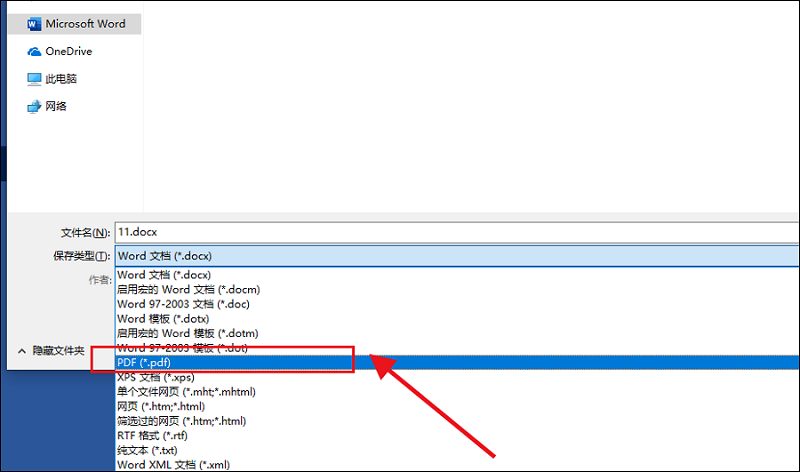Click the OneDrive cloud icon
Screen dimensions: 800x472
coord(34,52)
